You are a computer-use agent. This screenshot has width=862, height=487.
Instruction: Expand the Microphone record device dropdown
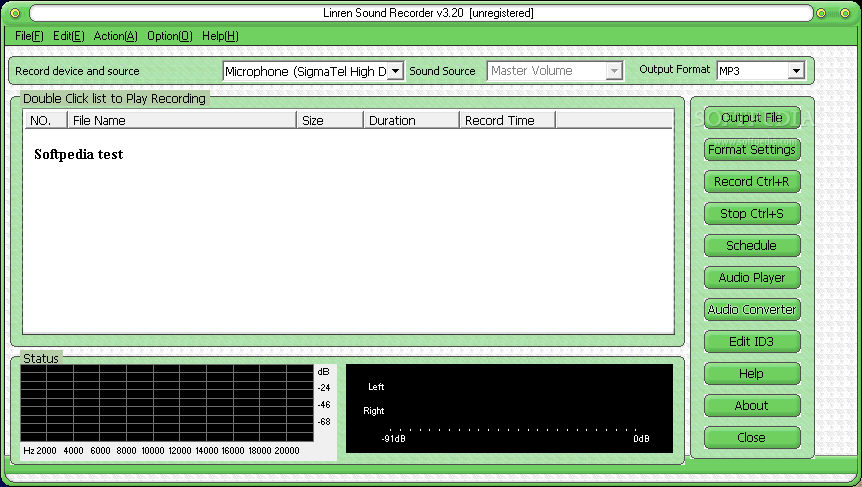coord(395,71)
